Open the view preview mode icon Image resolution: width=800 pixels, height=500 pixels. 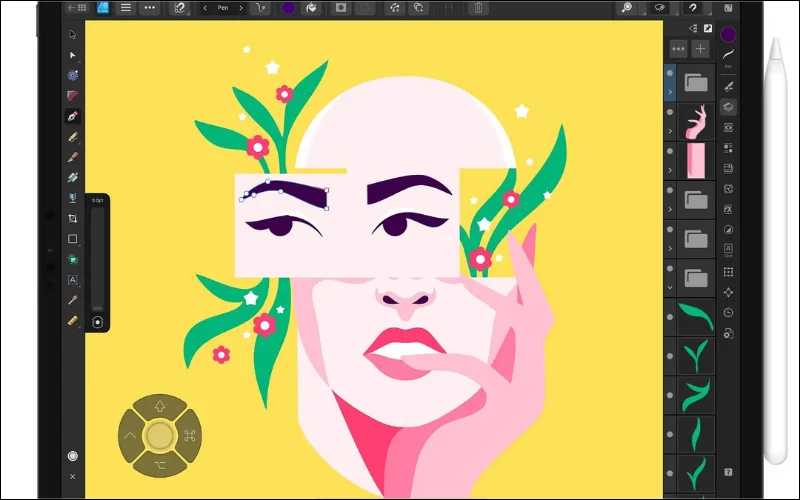click(660, 8)
